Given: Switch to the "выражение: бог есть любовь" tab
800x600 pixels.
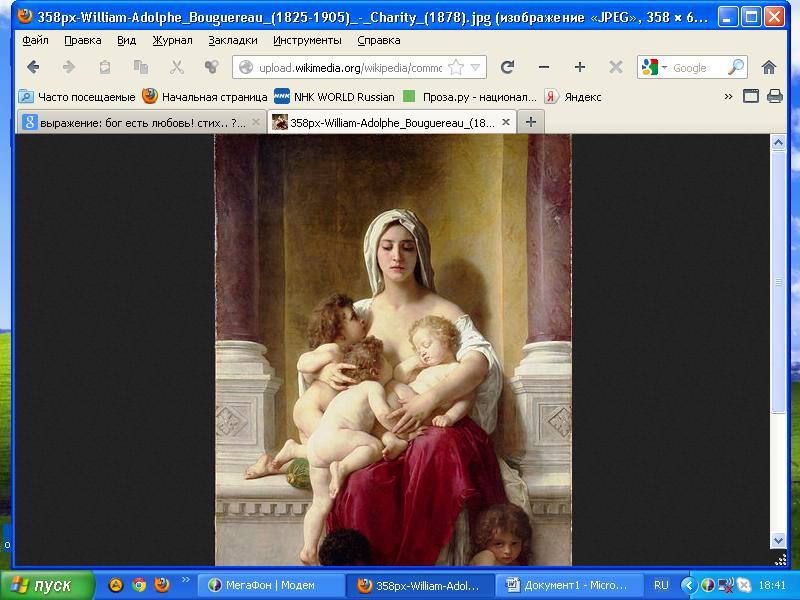Looking at the screenshot, I should (141, 122).
